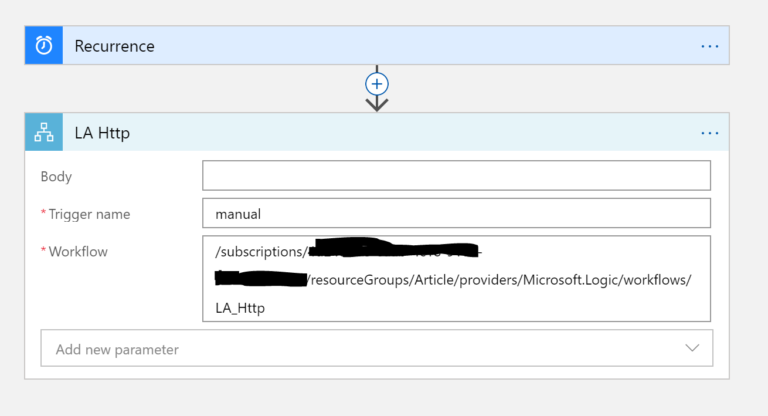Insert a step with the plus button
The image size is (768, 416).
point(377,82)
